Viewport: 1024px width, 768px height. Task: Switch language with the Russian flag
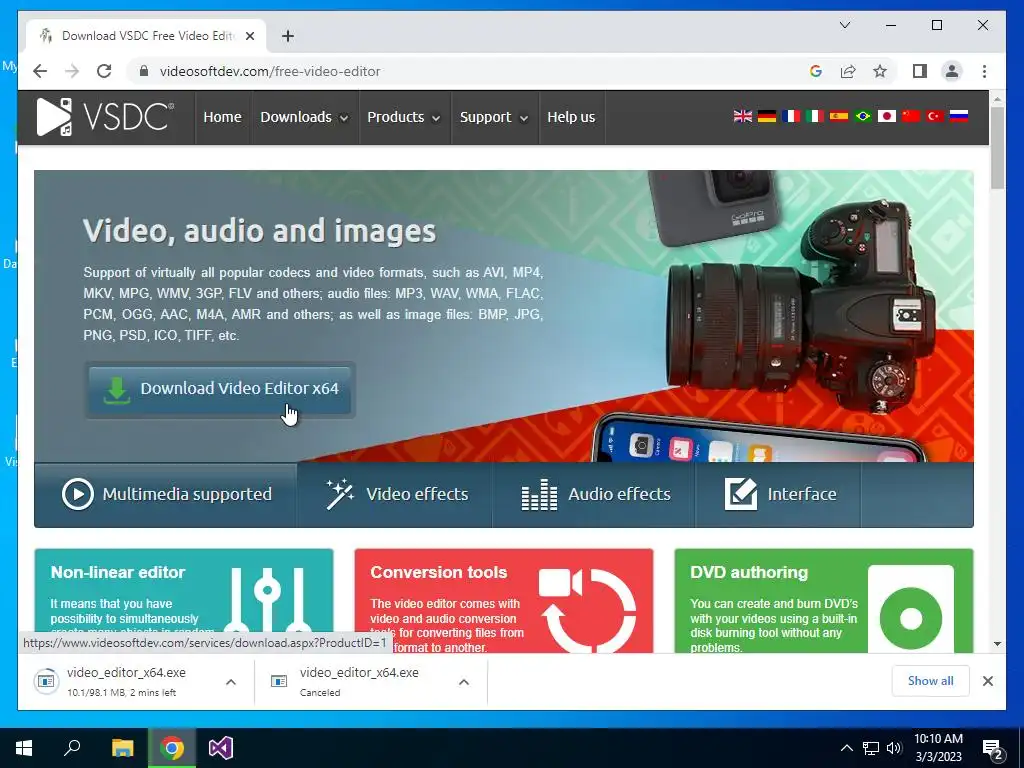(959, 116)
